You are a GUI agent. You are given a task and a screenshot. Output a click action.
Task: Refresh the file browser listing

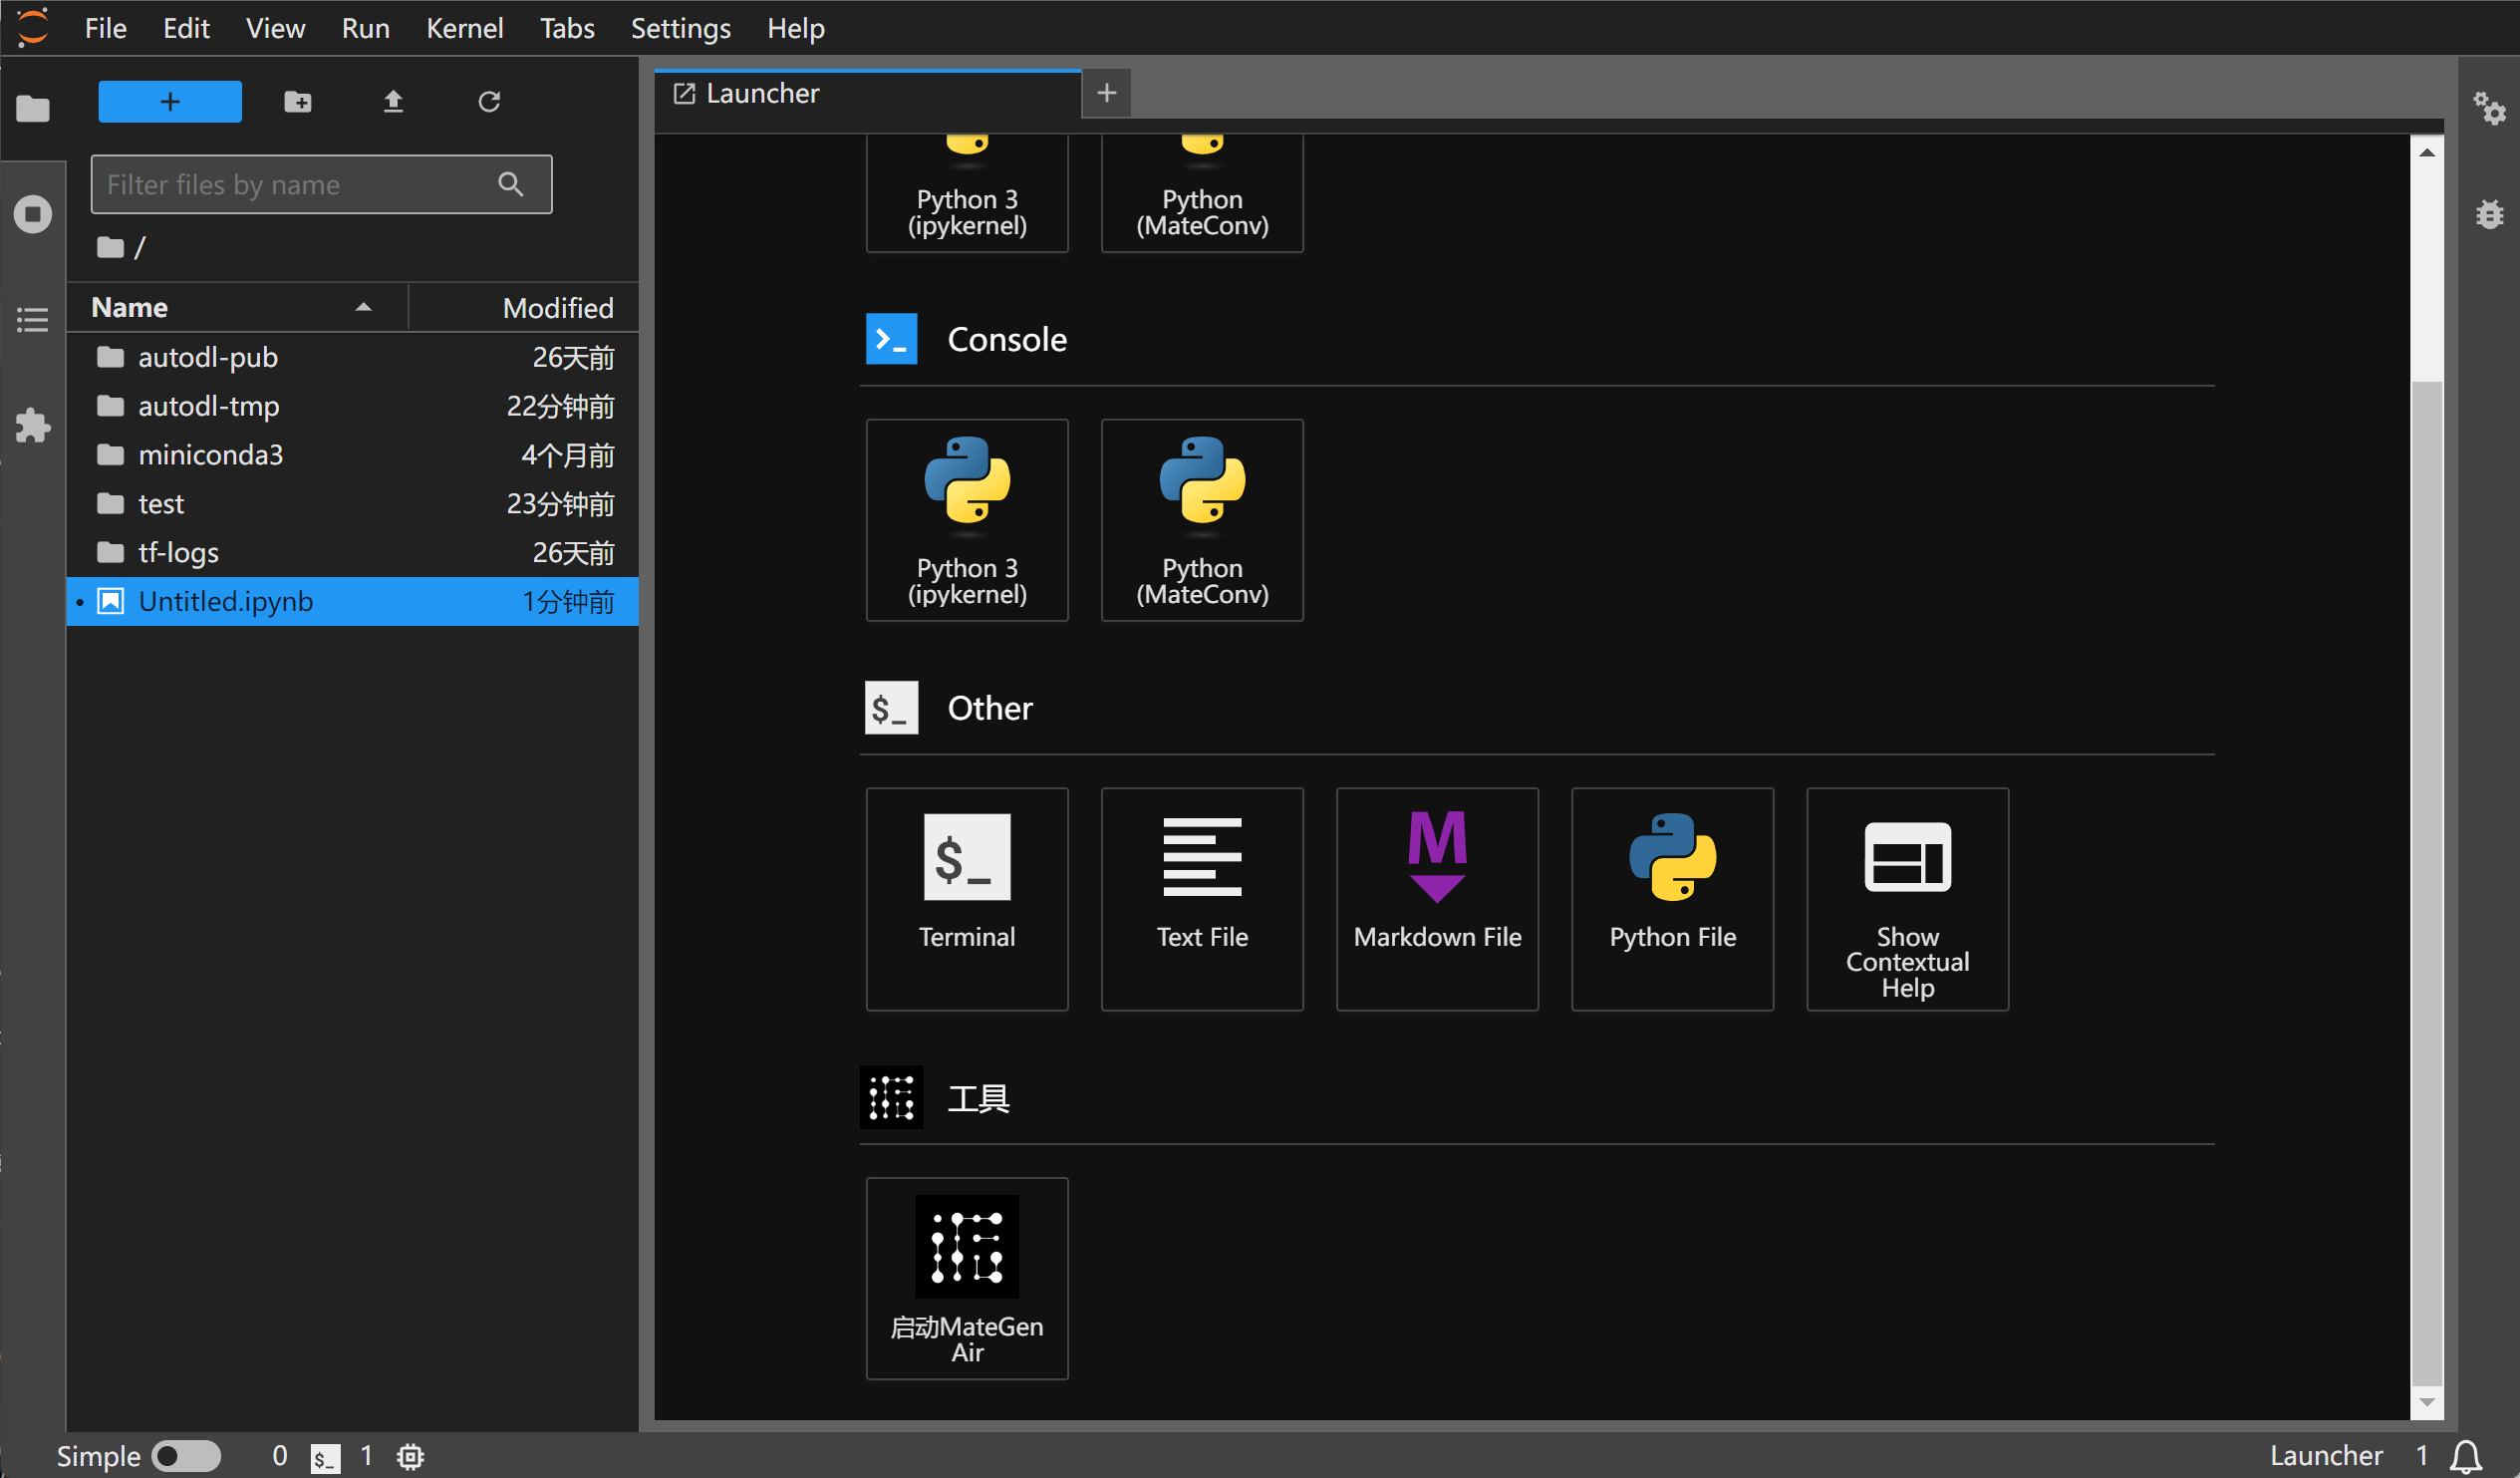click(489, 101)
